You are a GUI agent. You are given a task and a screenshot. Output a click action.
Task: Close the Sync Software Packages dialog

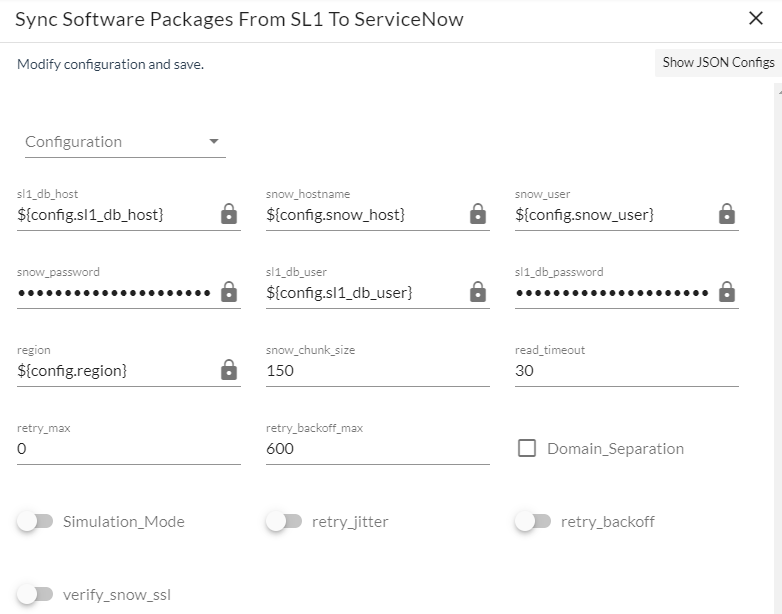coord(756,18)
